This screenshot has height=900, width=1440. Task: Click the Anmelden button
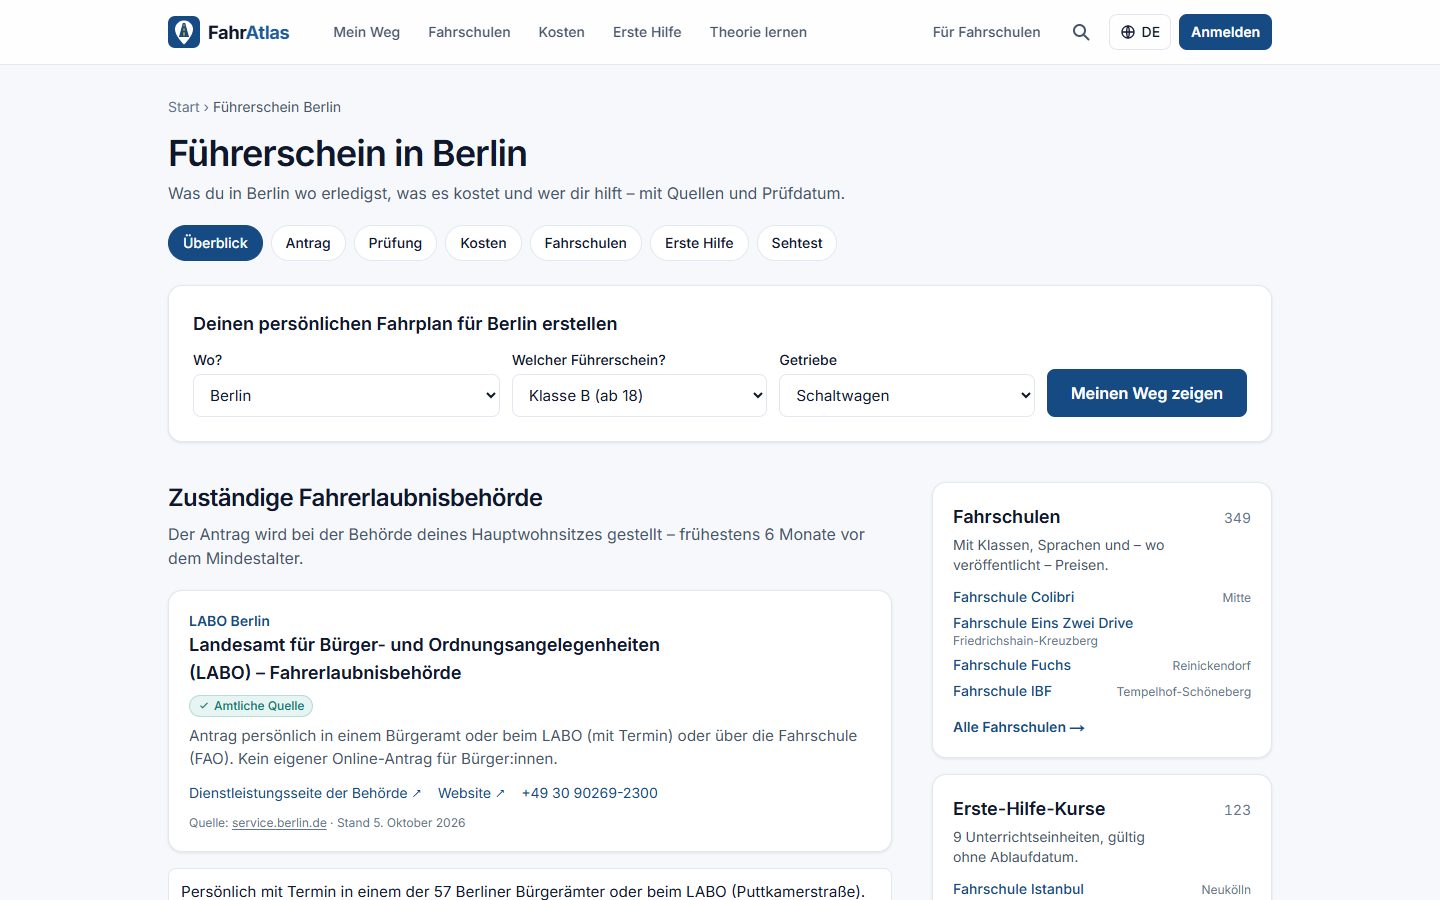1225,32
